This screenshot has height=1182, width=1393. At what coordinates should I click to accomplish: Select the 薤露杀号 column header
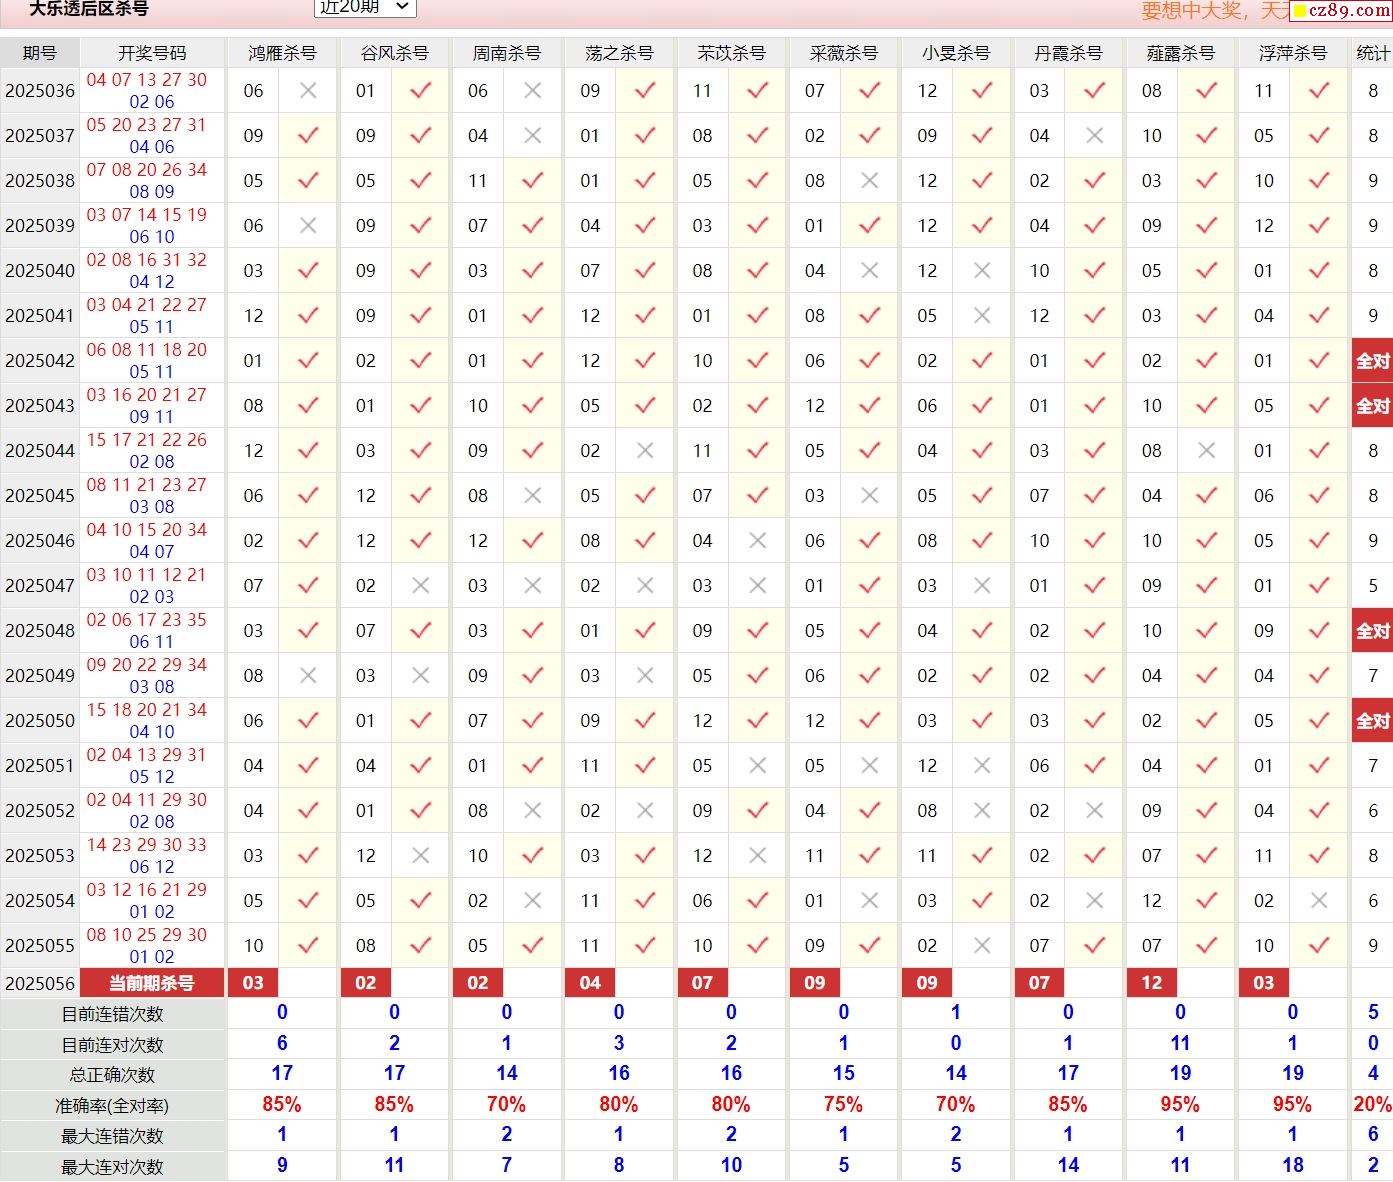click(1180, 53)
